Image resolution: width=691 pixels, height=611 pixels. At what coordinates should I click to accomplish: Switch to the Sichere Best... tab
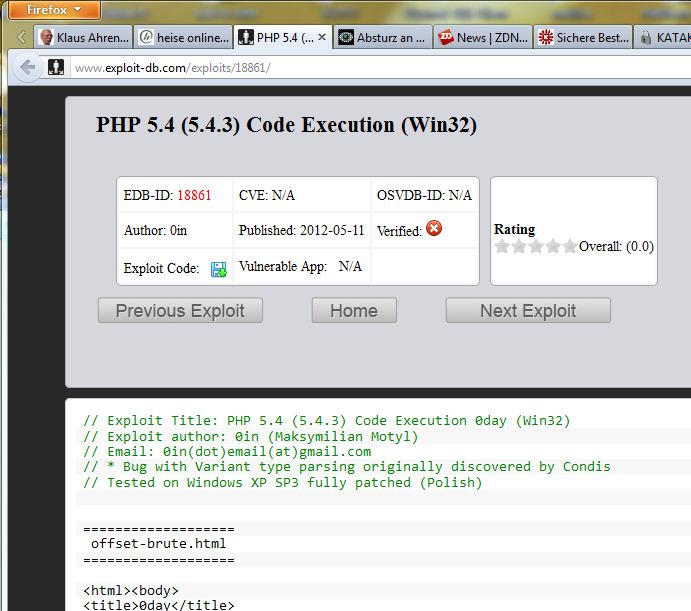point(583,37)
